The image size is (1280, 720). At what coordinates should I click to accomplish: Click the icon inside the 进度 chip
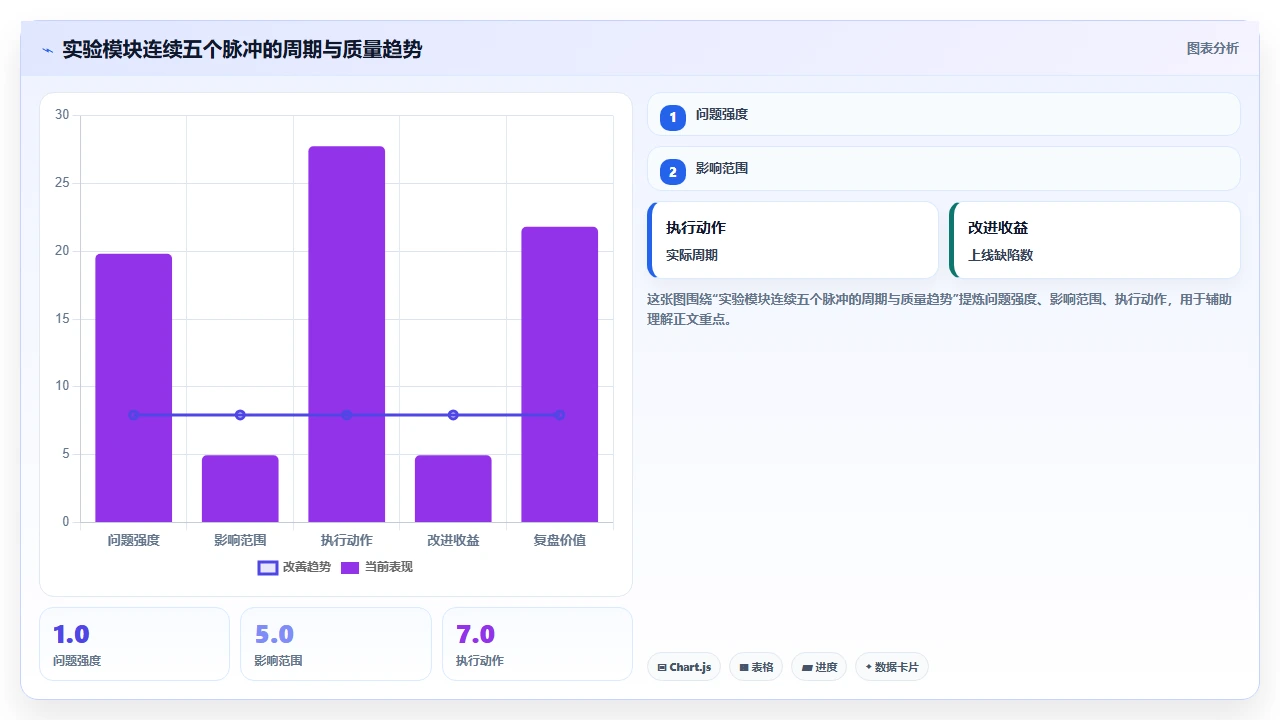[806, 667]
